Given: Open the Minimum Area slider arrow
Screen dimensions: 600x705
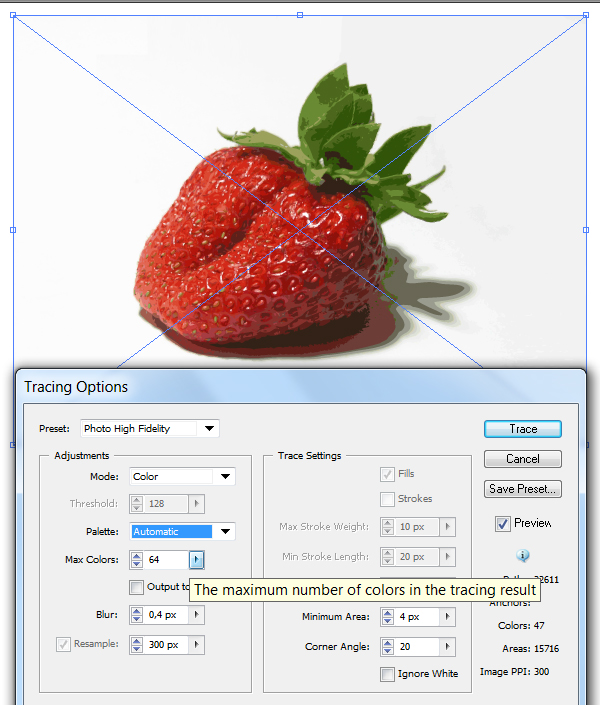Looking at the screenshot, I should click(448, 617).
